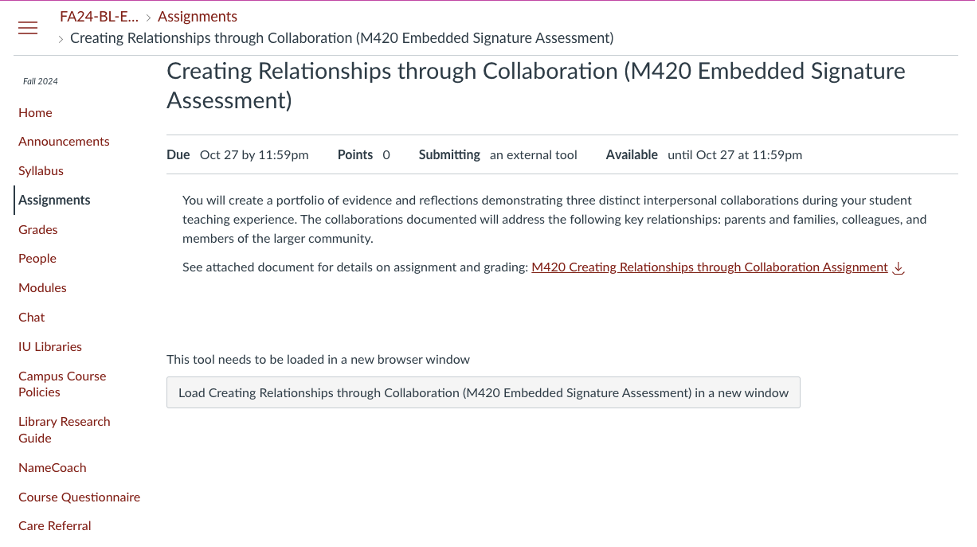This screenshot has height=547, width=977.
Task: Select the Assignments sidebar item
Action: pos(54,200)
